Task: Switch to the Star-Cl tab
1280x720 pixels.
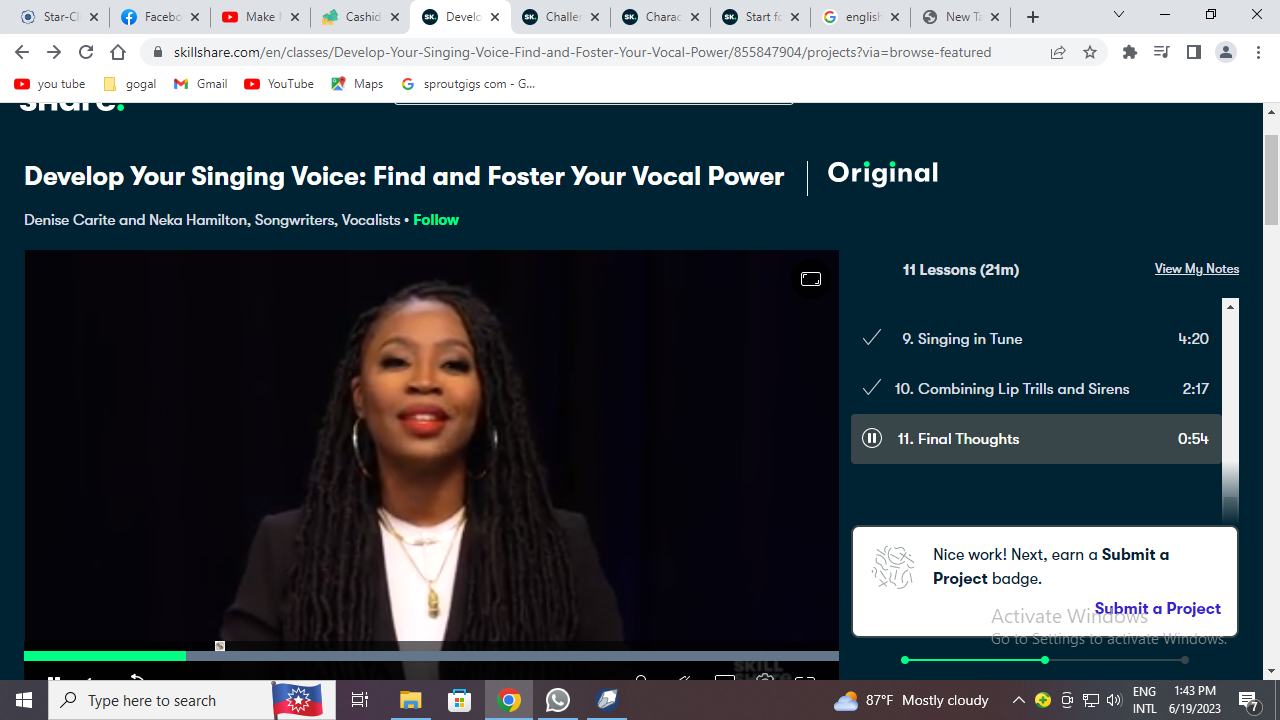Action: click(x=58, y=17)
